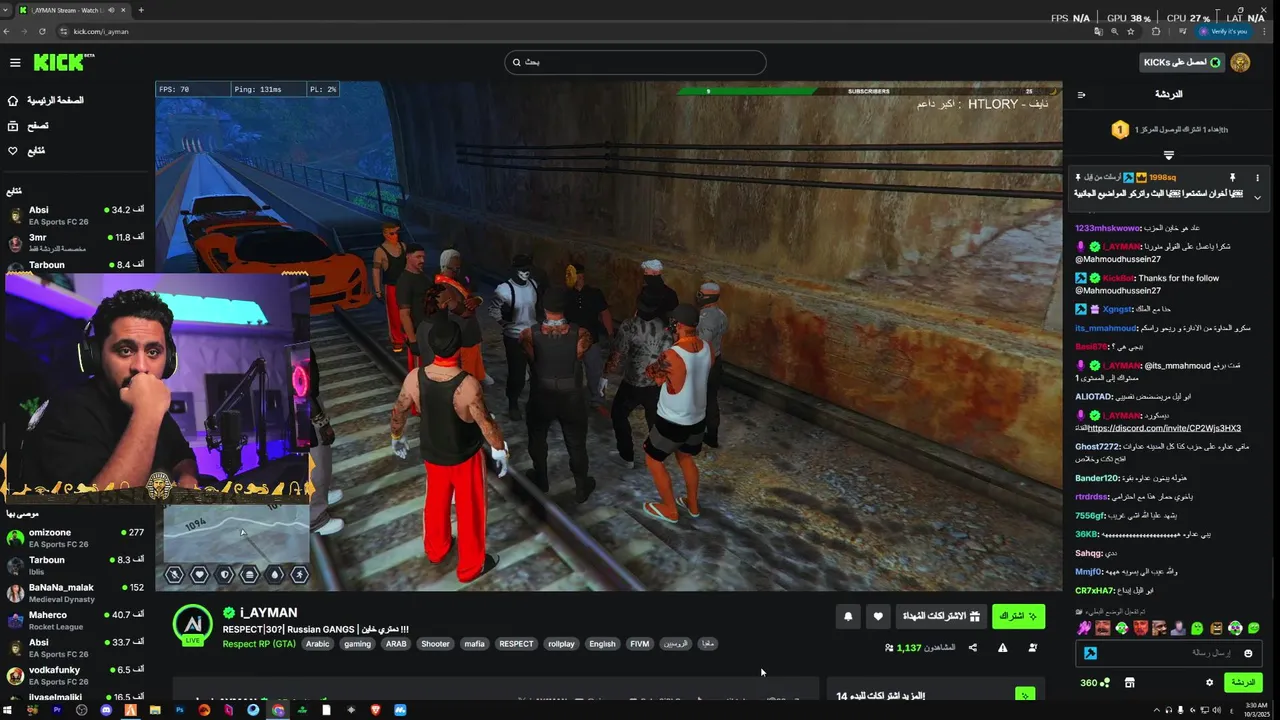Screen dimensions: 1280x720
Task: Send message with the green chat button
Action: pos(1243,683)
